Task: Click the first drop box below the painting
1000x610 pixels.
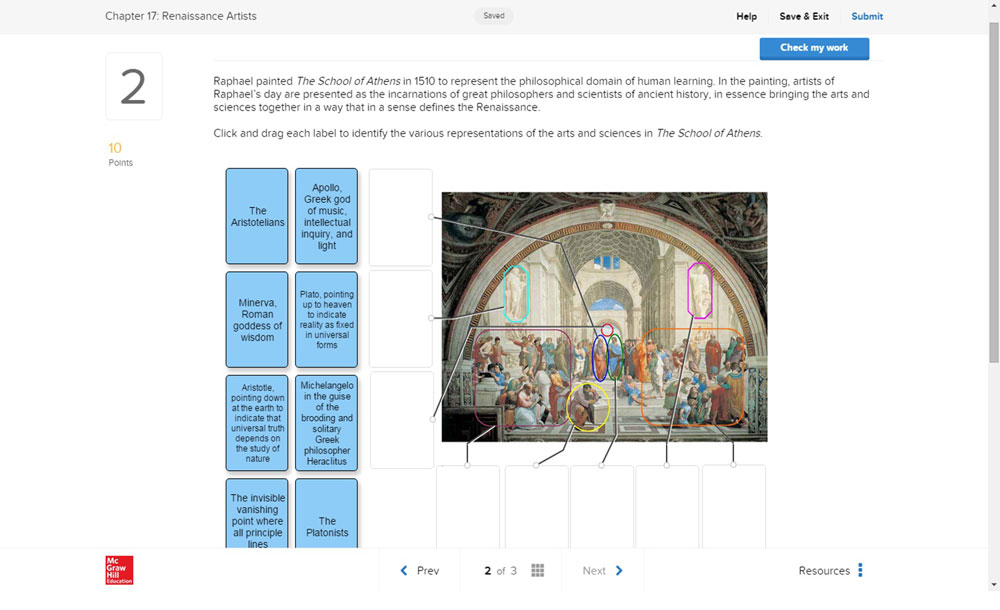Action: (x=468, y=507)
